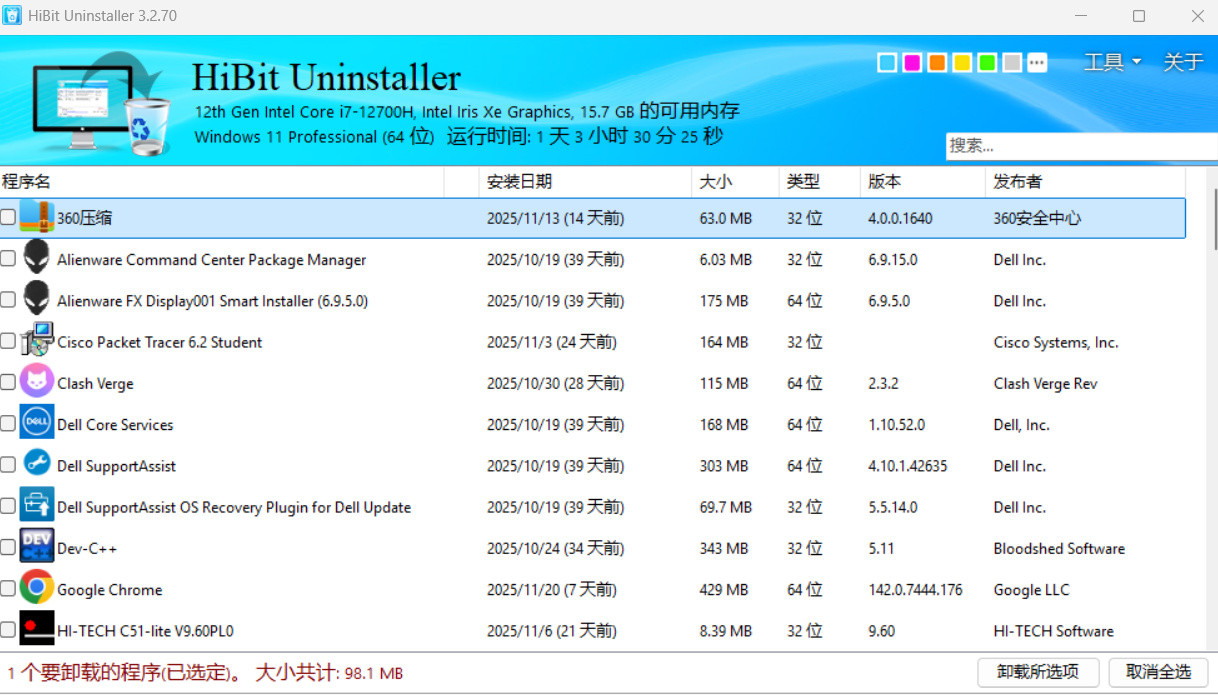Sort by 版本 column header
Image resolution: width=1218 pixels, height=697 pixels.
click(x=923, y=181)
